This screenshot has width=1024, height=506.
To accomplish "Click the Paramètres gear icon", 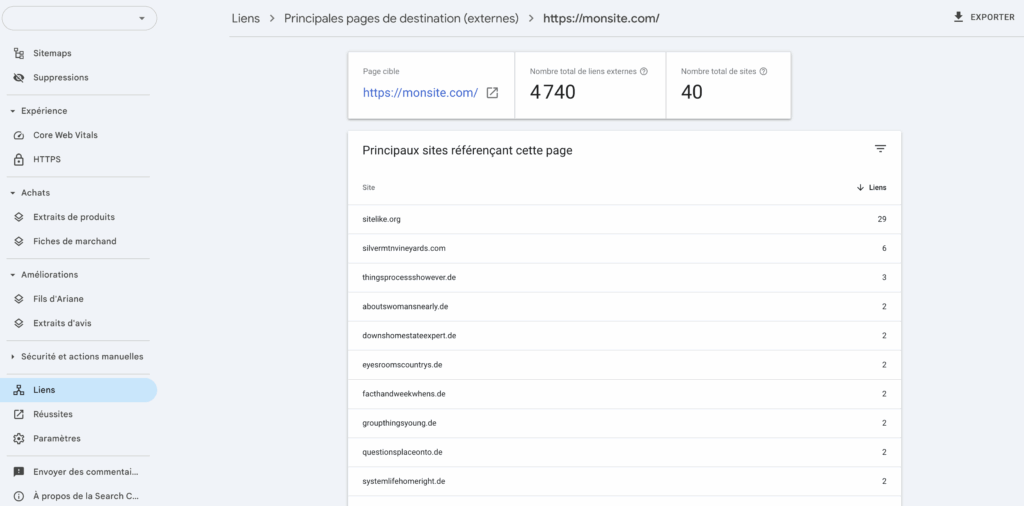I will point(19,438).
